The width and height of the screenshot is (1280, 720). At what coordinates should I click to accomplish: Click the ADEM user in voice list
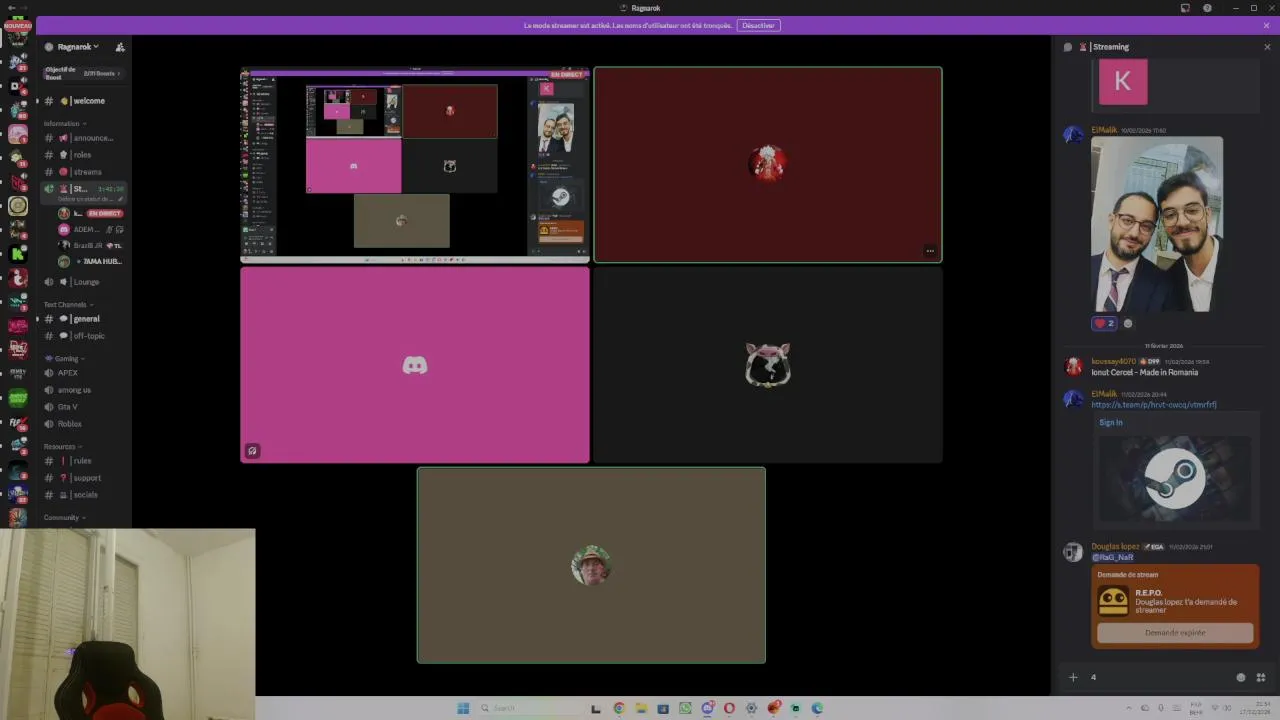pos(90,230)
